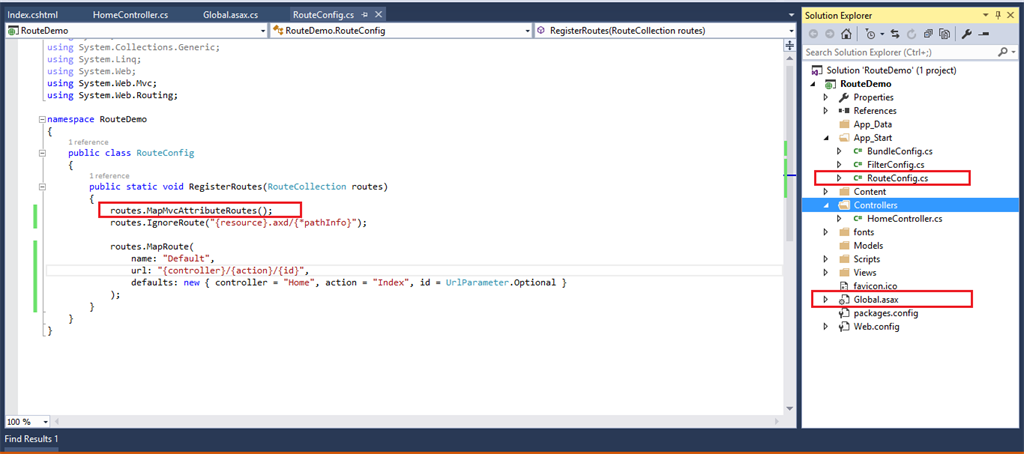Collapse the RouteConfig class outline

click(42, 153)
